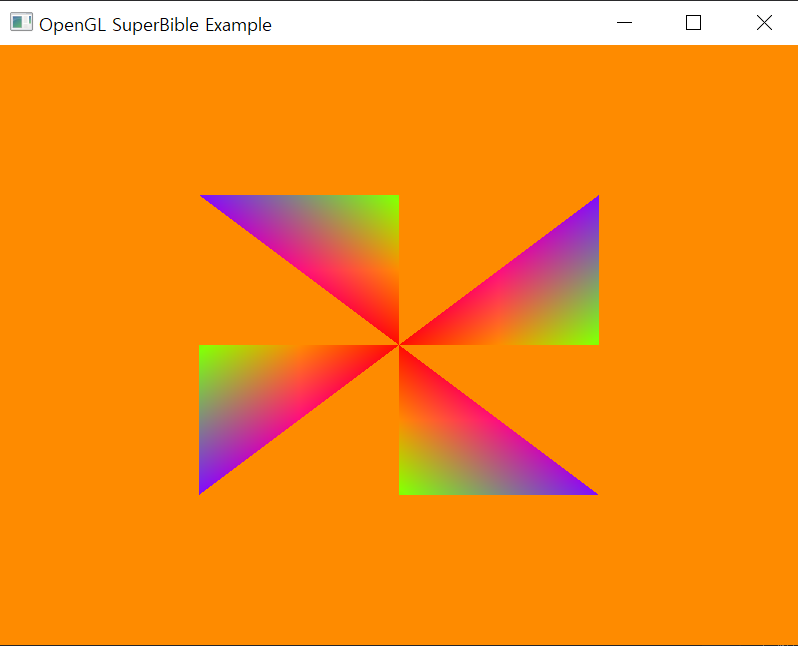Close the OpenGL SuperBible Example window

pyautogui.click(x=764, y=22)
